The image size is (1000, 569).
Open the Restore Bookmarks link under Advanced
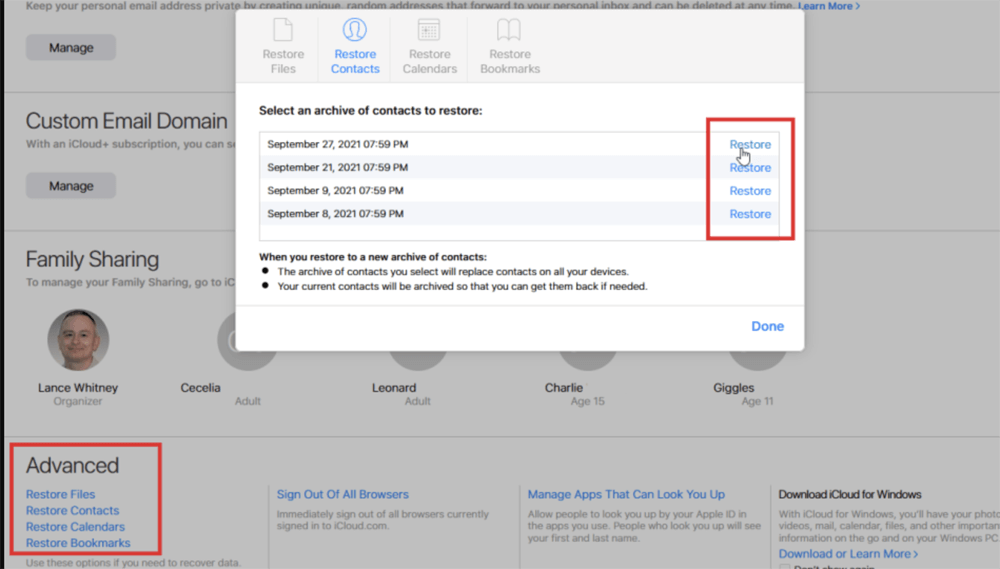pos(78,543)
